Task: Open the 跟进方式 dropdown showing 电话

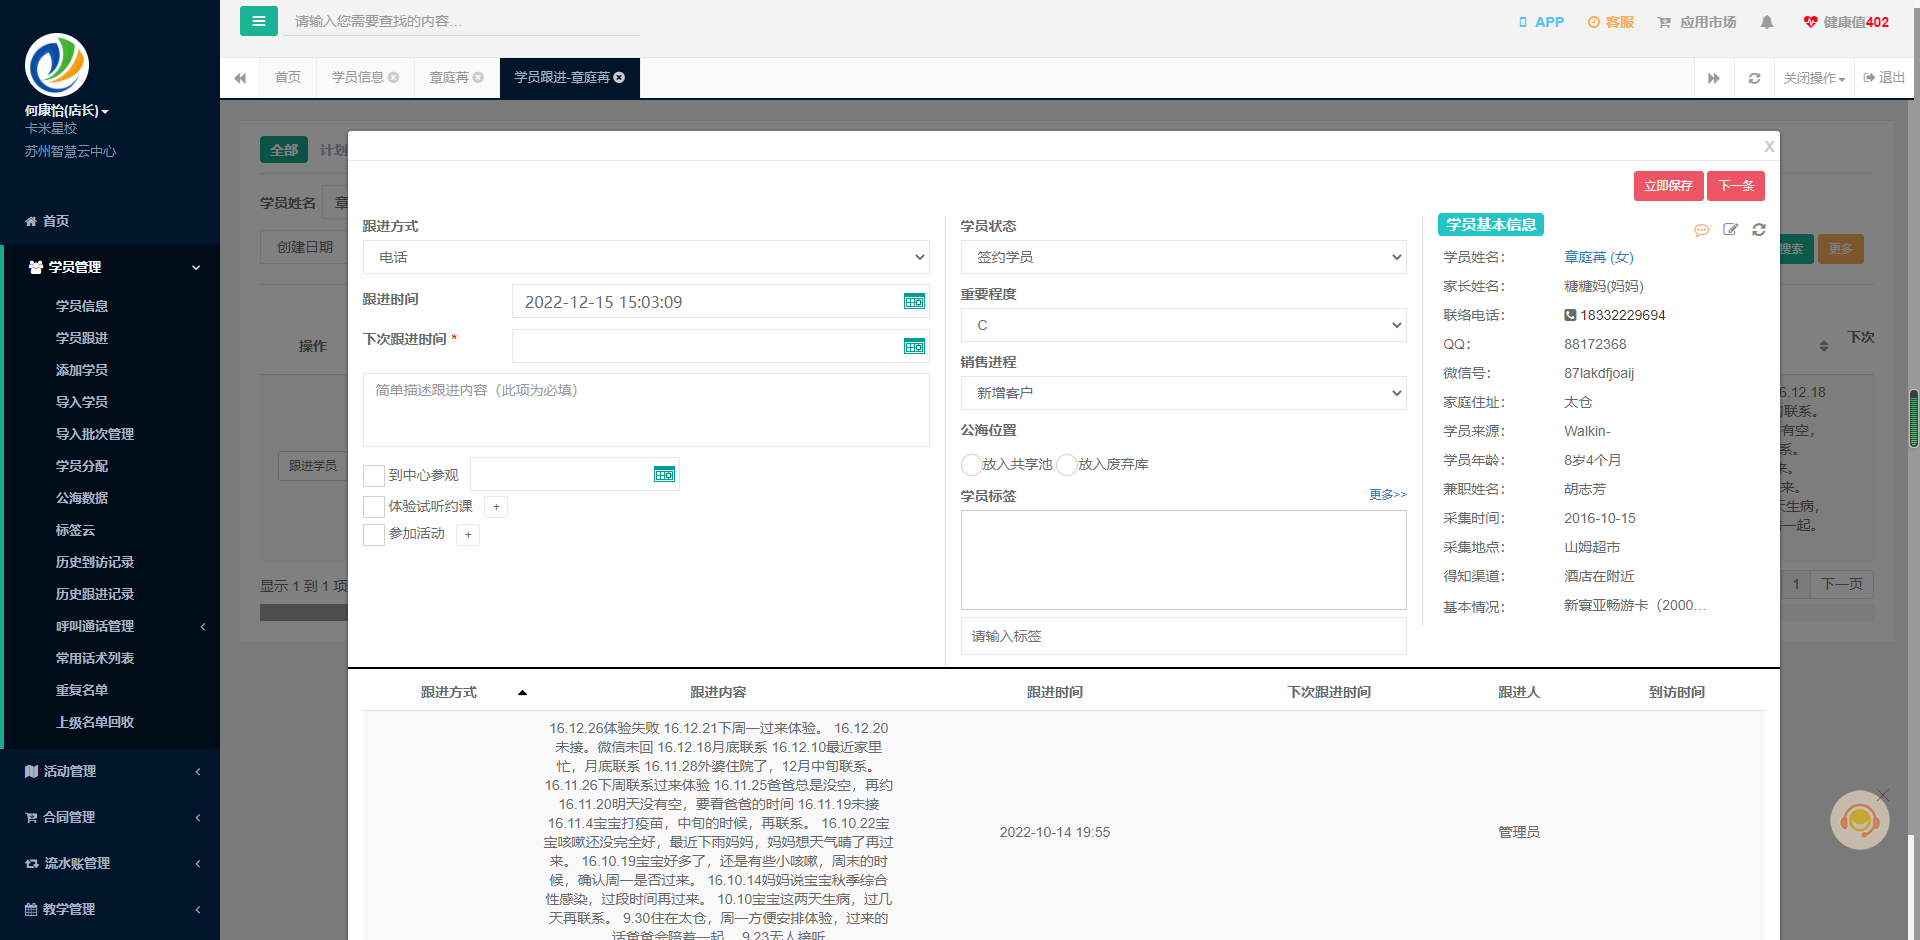Action: [646, 257]
